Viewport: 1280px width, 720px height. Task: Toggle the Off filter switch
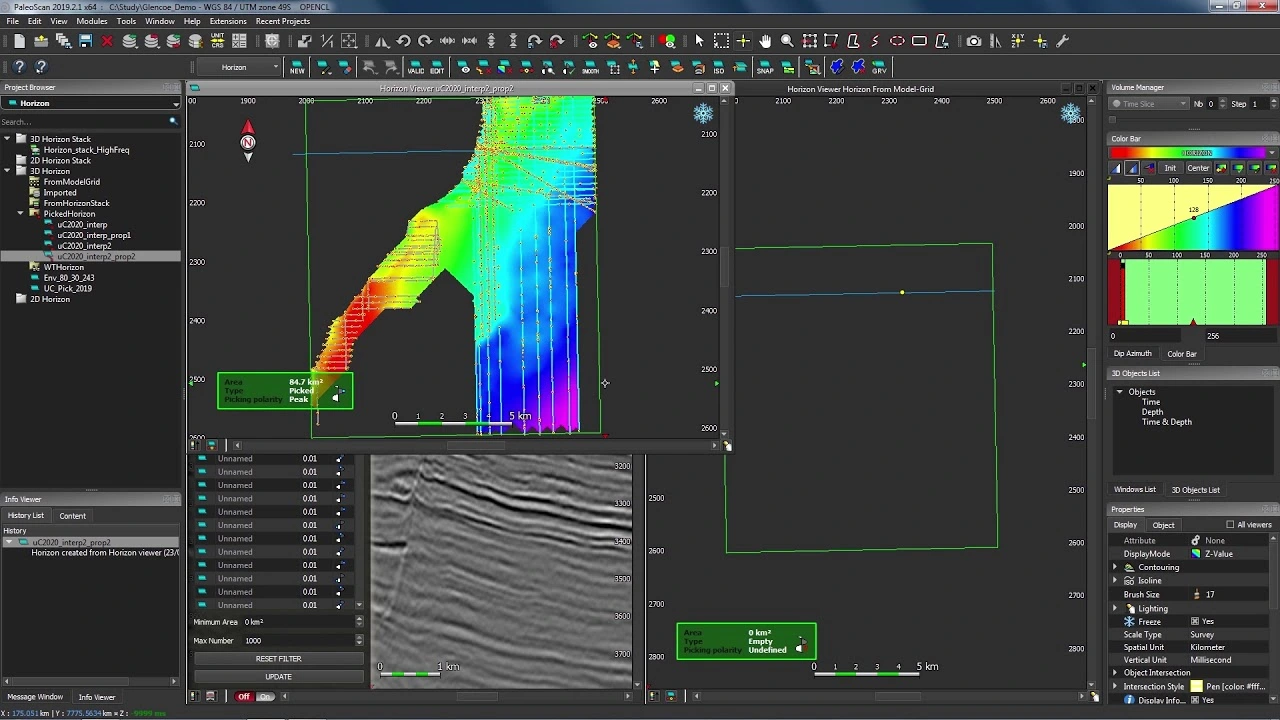pyautogui.click(x=244, y=696)
